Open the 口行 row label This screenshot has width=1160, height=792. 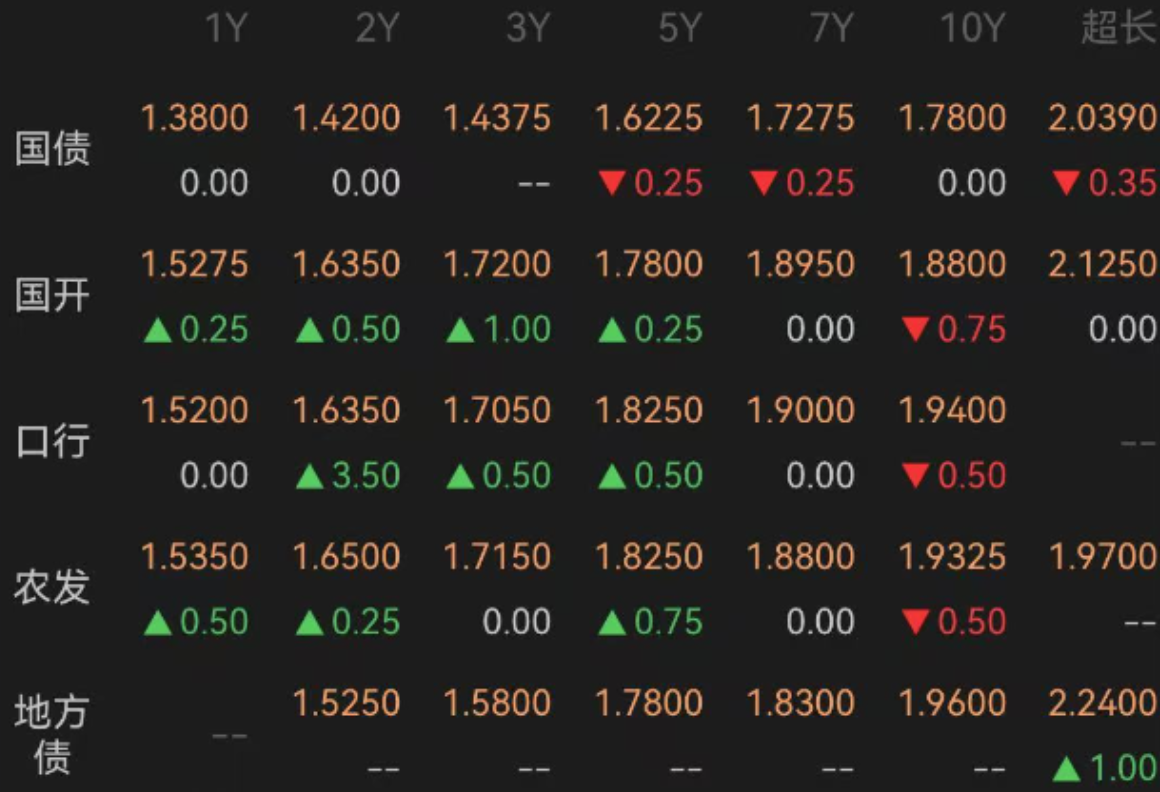click(x=53, y=441)
